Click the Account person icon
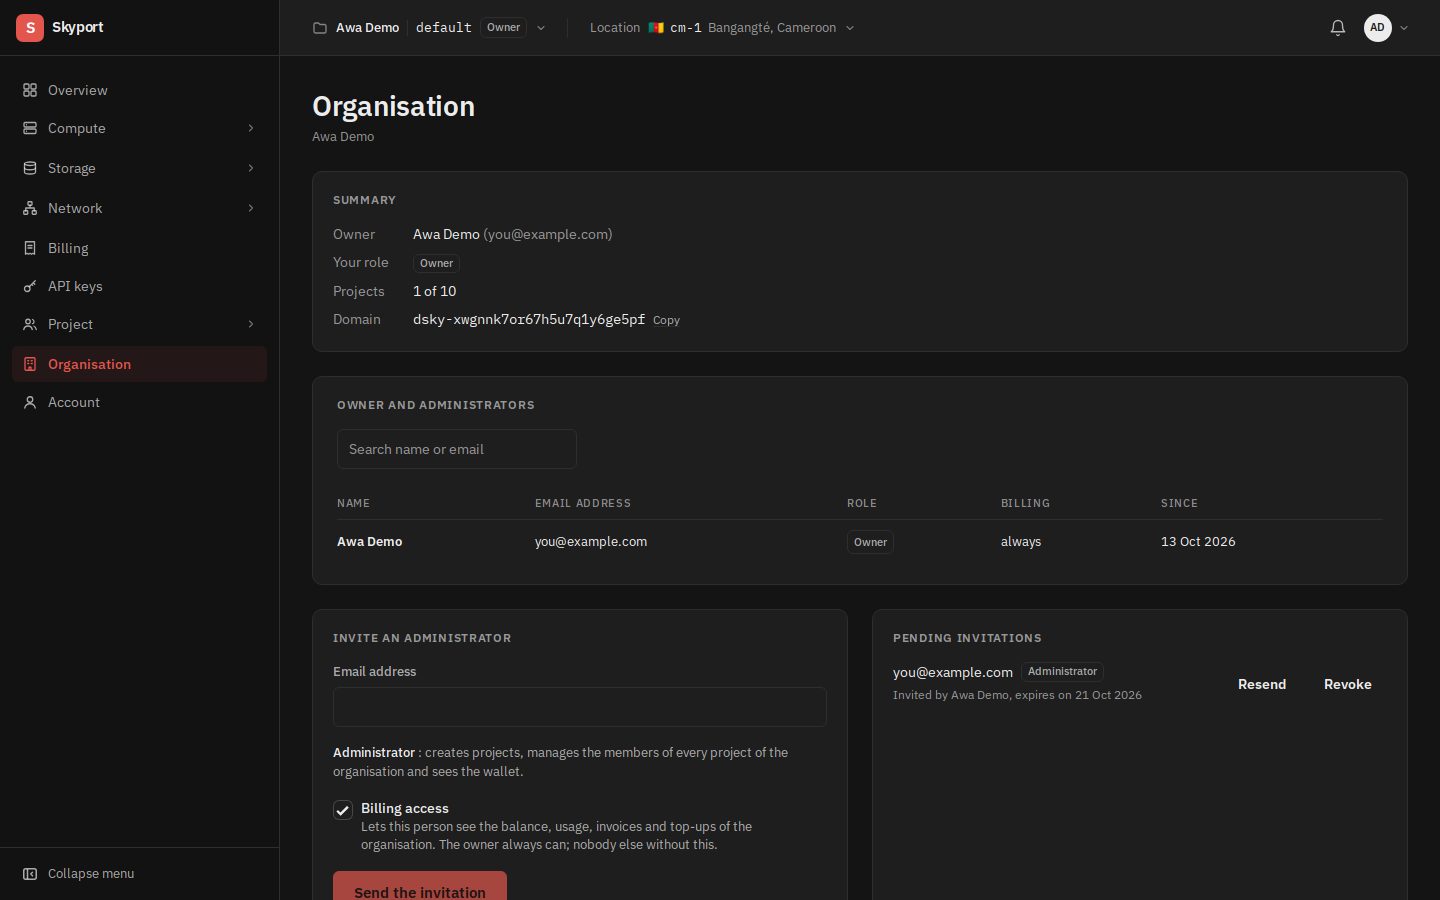 (30, 402)
